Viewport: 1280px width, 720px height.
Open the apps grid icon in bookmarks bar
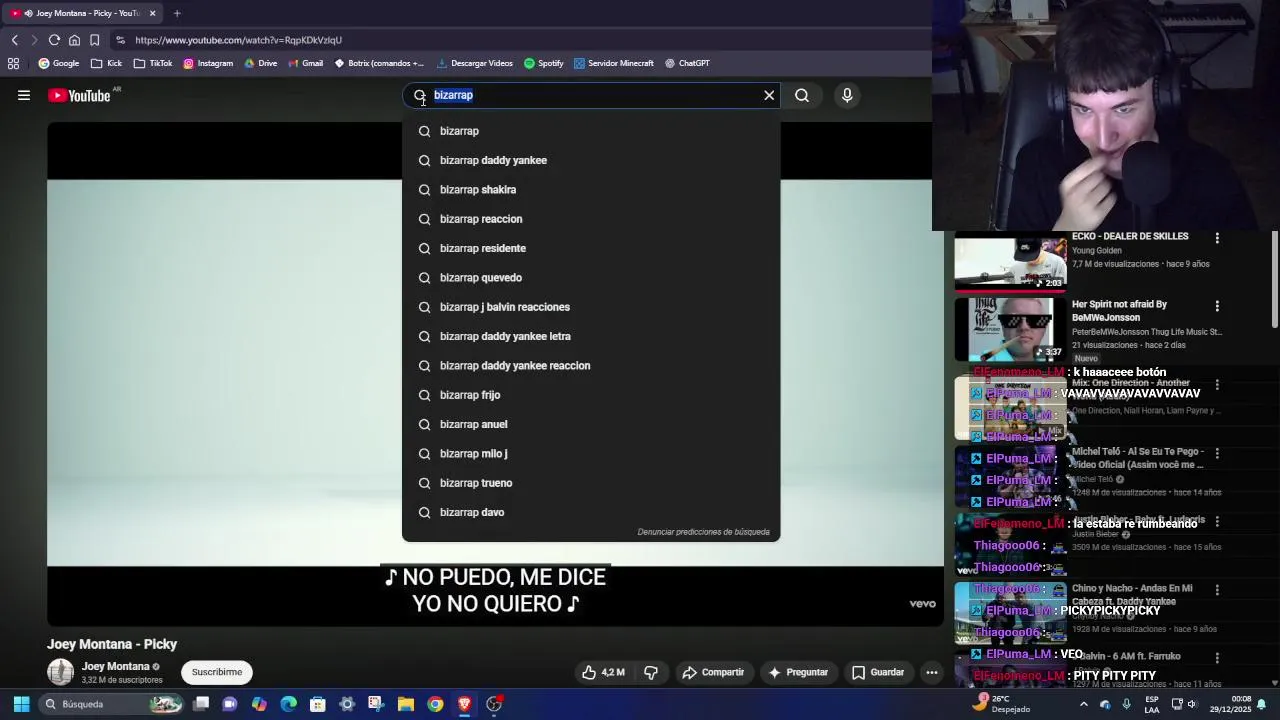click(x=13, y=63)
